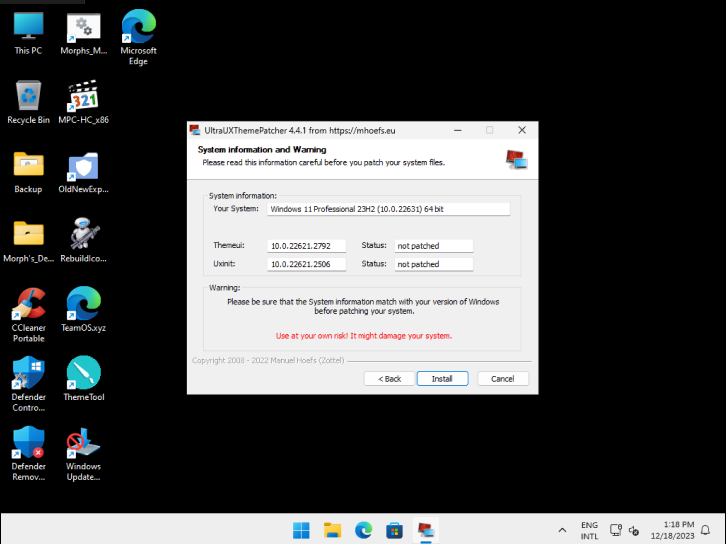The image size is (726, 544).
Task: Click the Themeui version field
Action: (x=307, y=246)
